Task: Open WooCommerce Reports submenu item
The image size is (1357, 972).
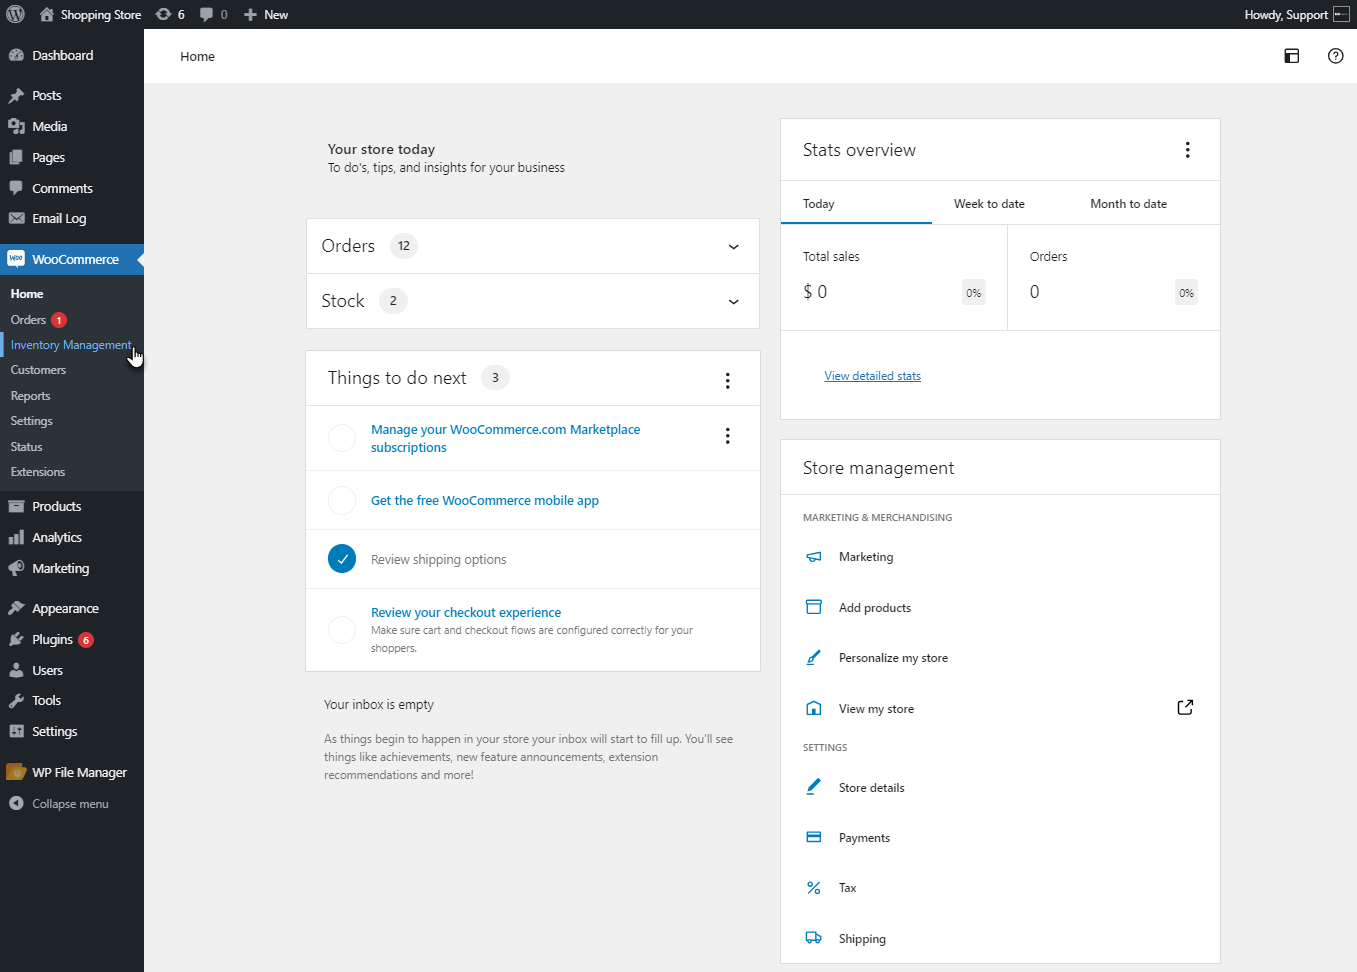Action: pos(30,396)
